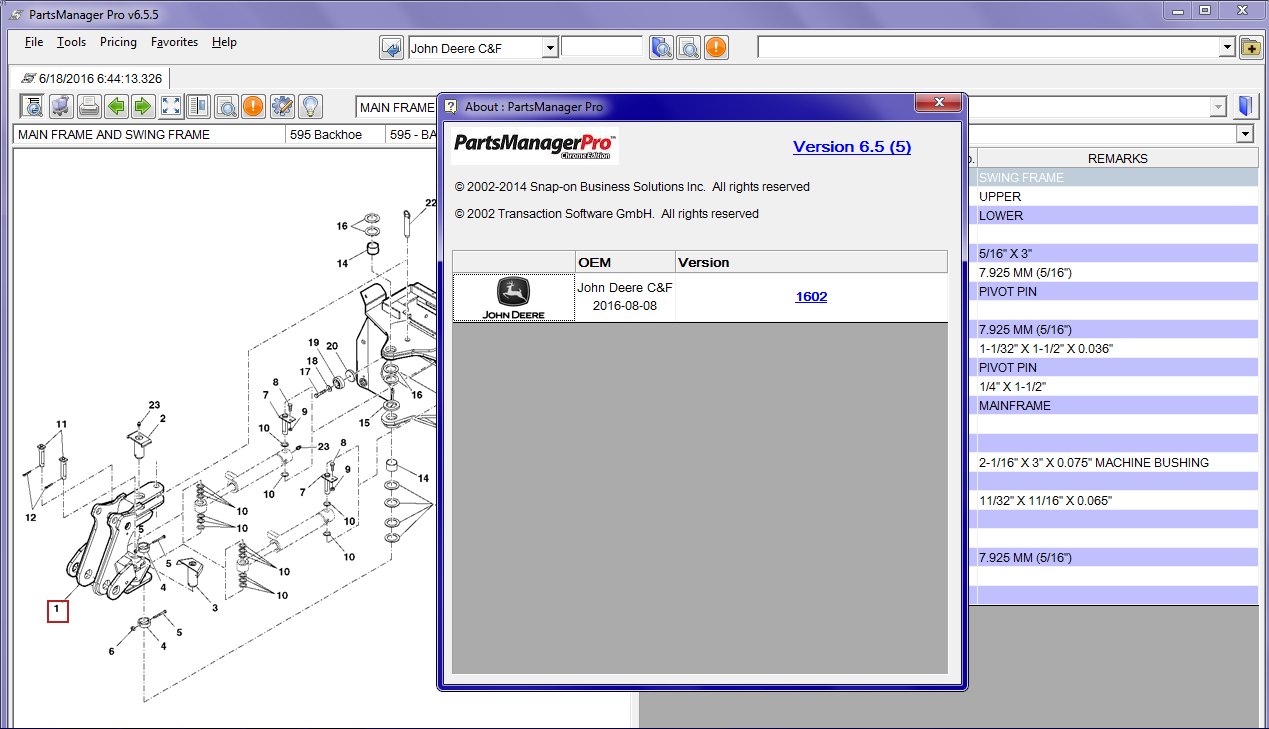
Task: Click the blue return arrow icon beside OEM selector
Action: [x=392, y=47]
